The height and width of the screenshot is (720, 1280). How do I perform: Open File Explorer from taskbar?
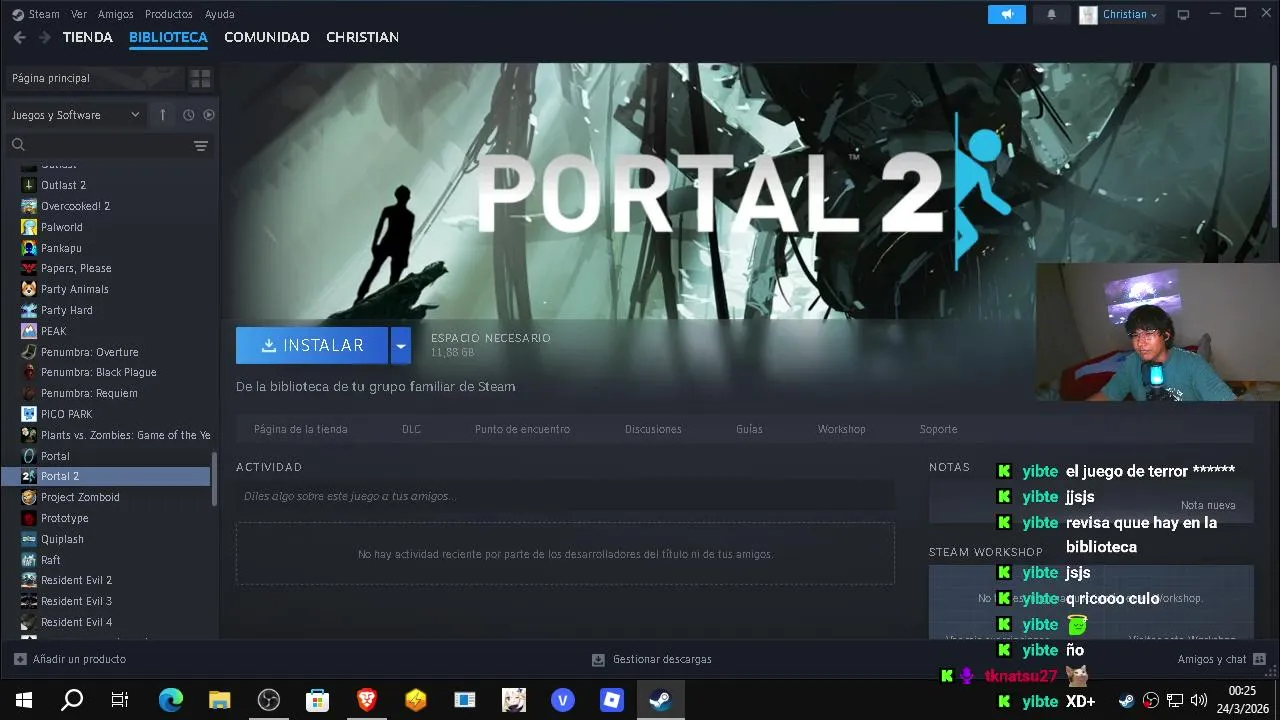[x=220, y=700]
